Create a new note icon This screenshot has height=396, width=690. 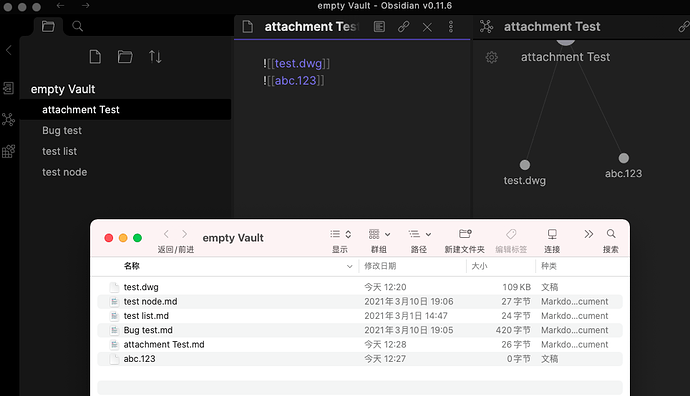tap(95, 57)
